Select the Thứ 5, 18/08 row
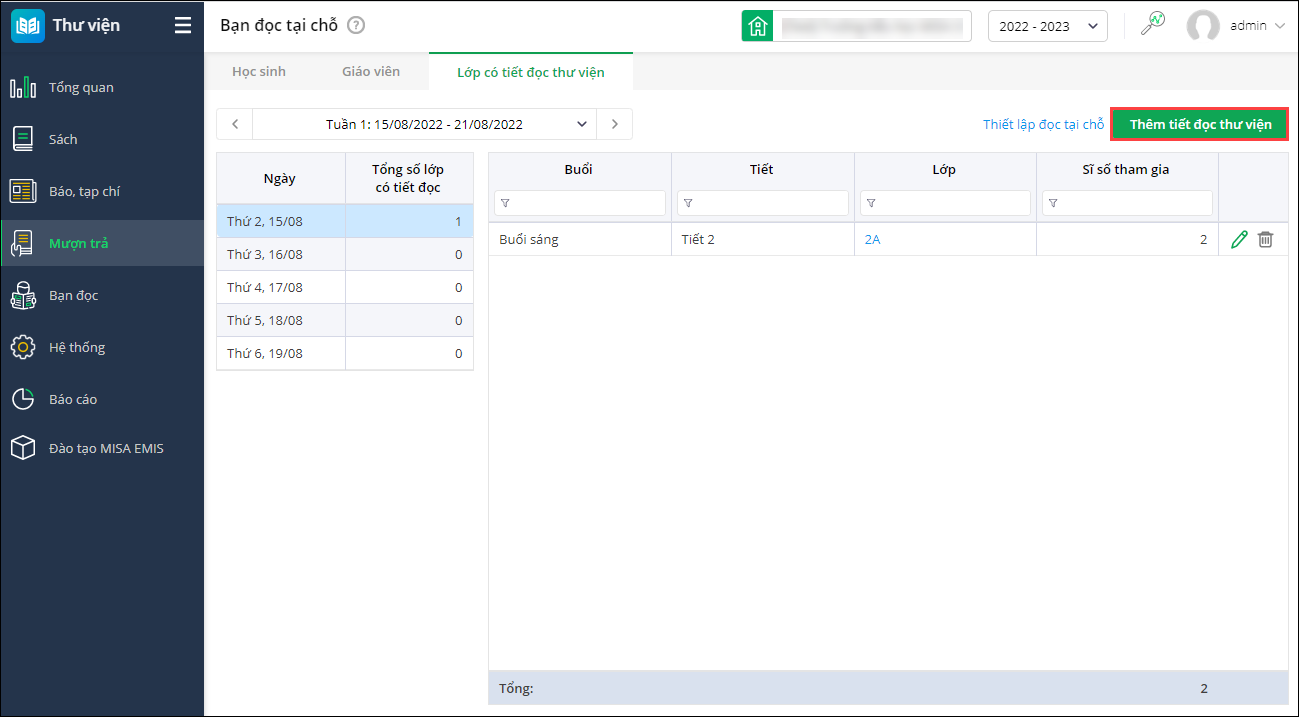 tap(345, 320)
